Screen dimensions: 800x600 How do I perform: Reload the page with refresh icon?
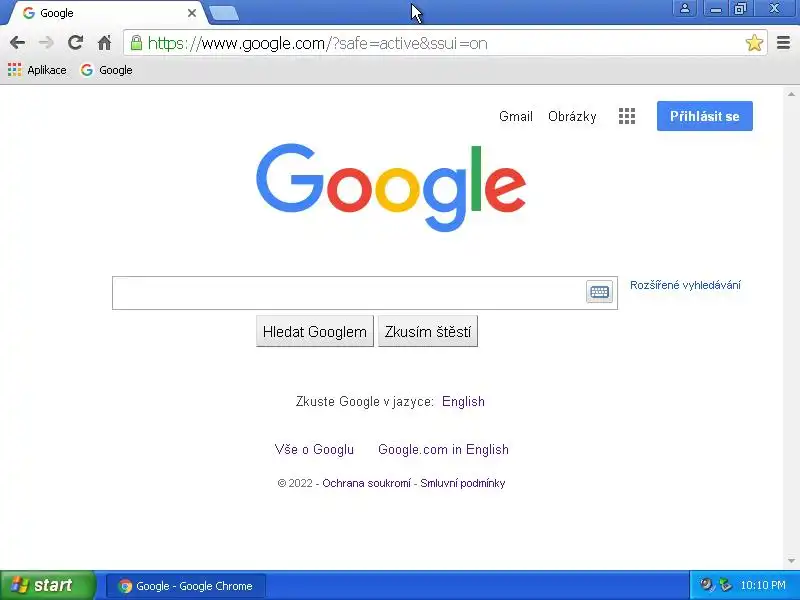76,43
